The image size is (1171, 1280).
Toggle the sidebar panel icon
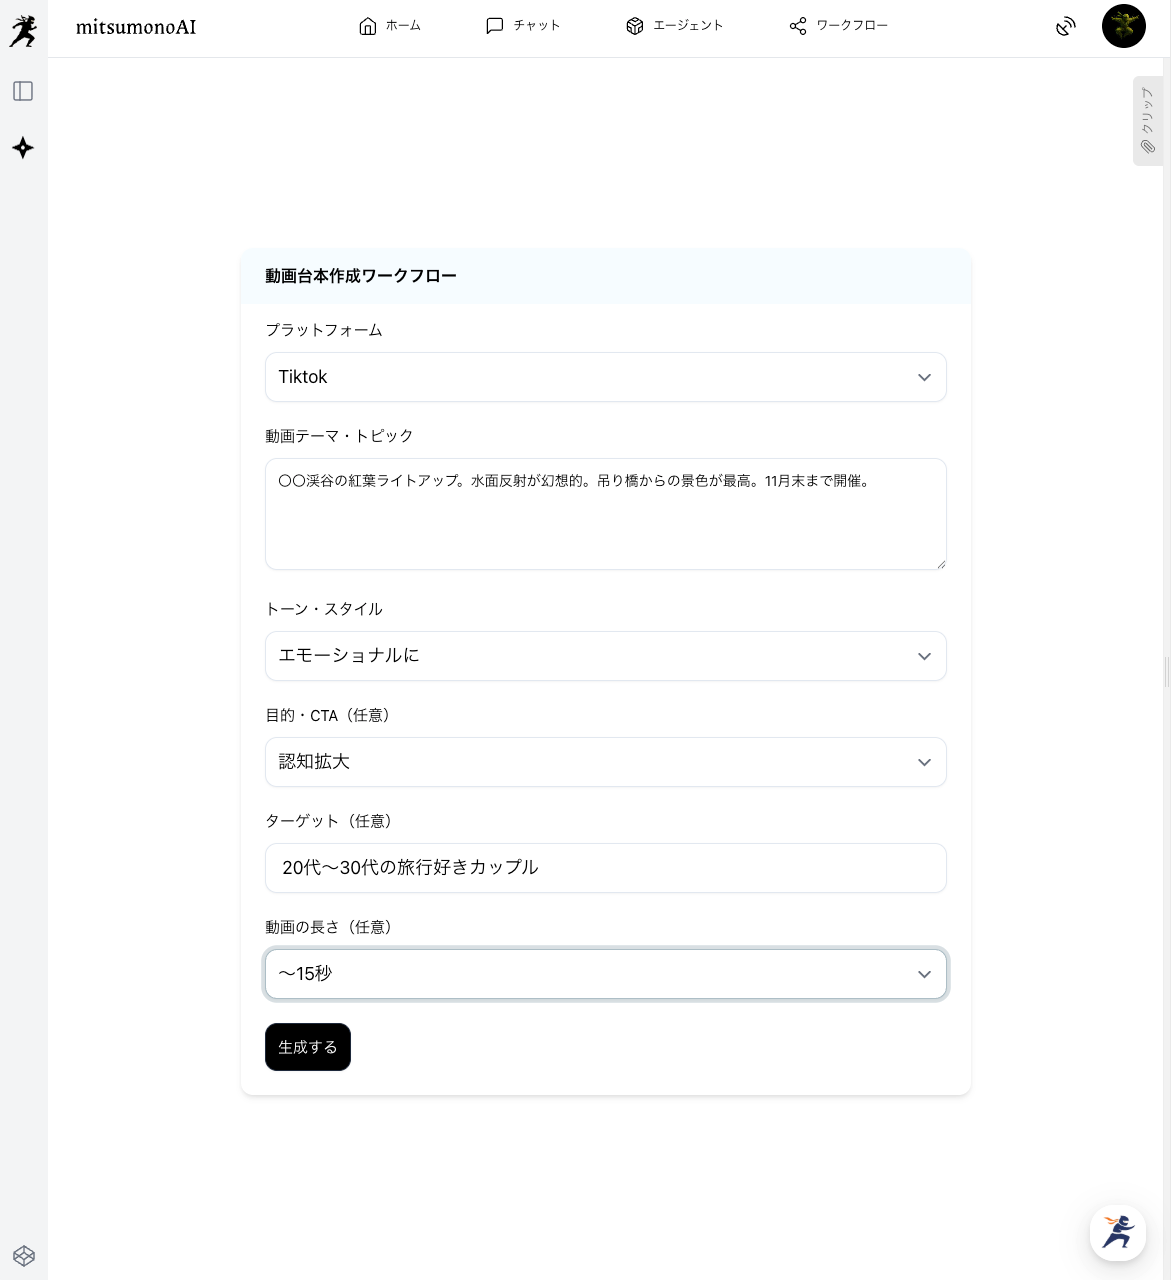coord(23,92)
